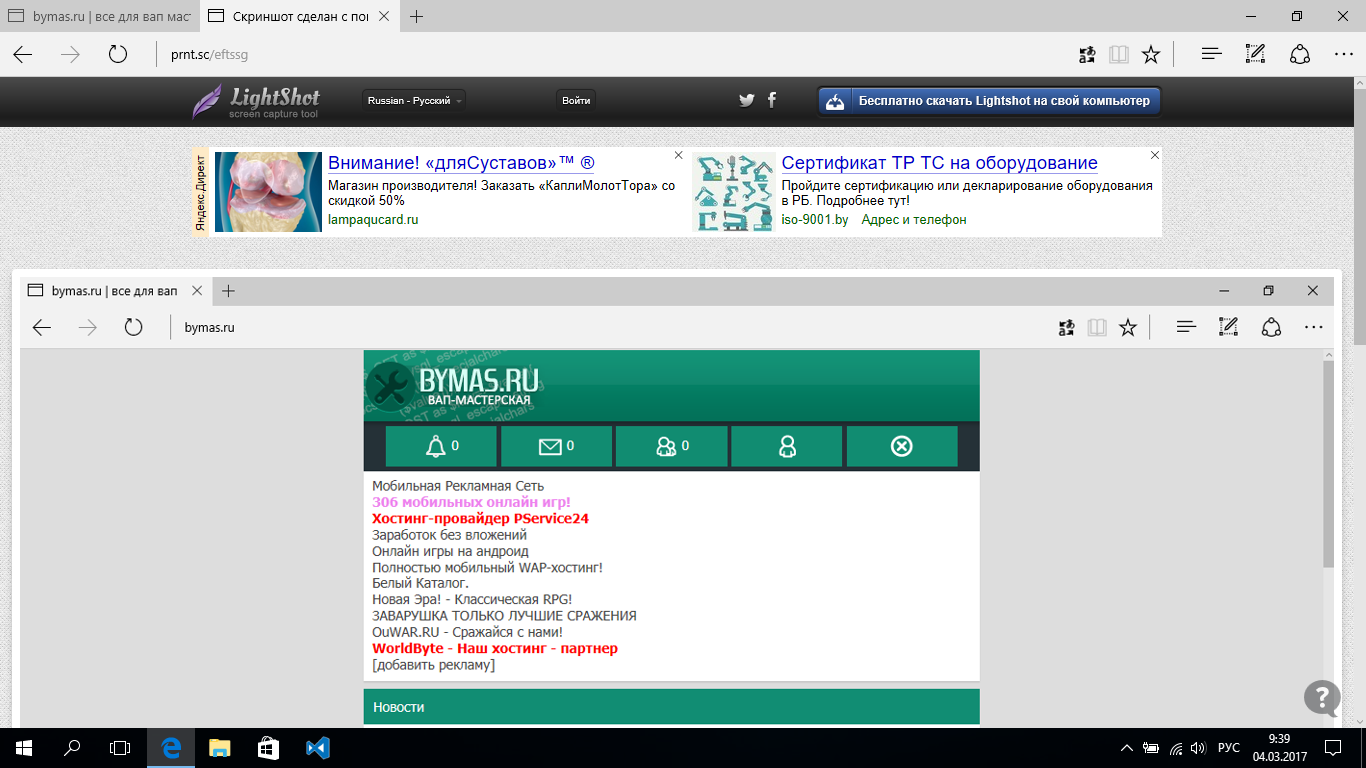
Task: Show hidden system tray icons chevron
Action: pos(1127,748)
